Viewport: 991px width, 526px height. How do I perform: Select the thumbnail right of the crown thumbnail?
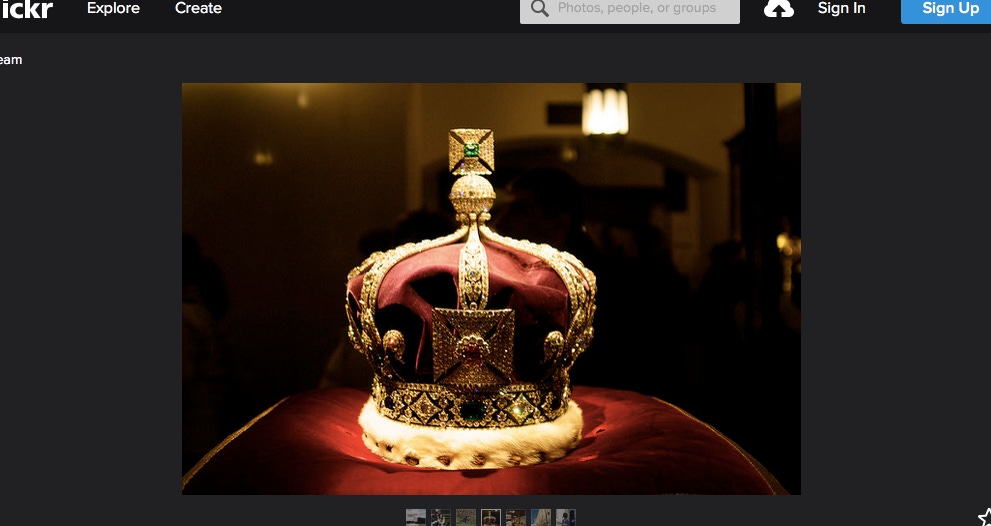coord(516,518)
